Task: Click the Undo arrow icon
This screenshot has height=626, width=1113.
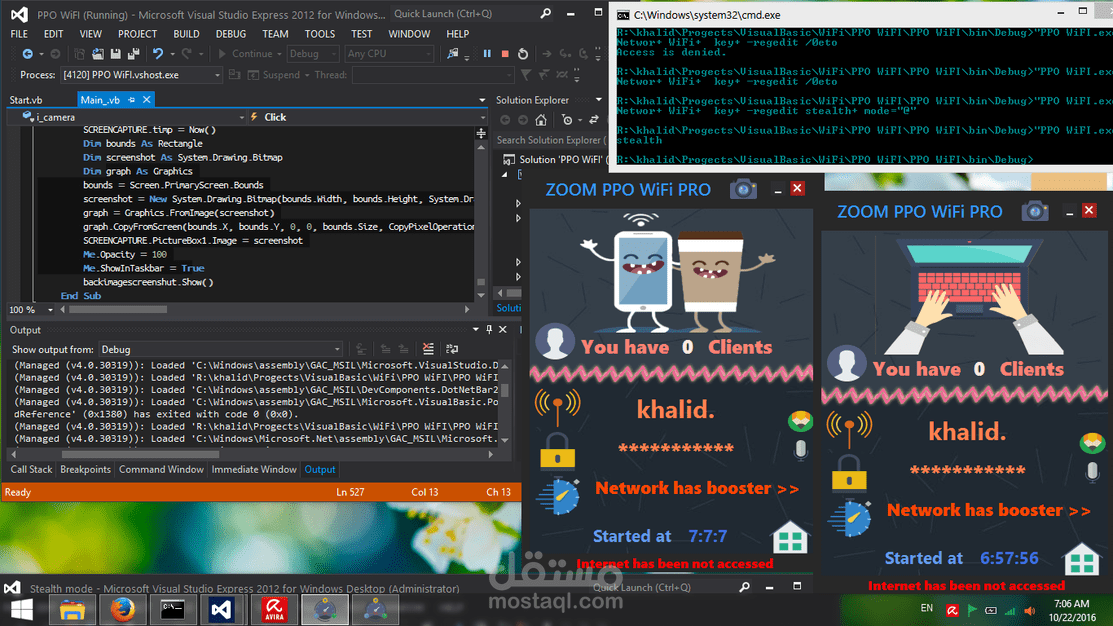Action: tap(158, 54)
